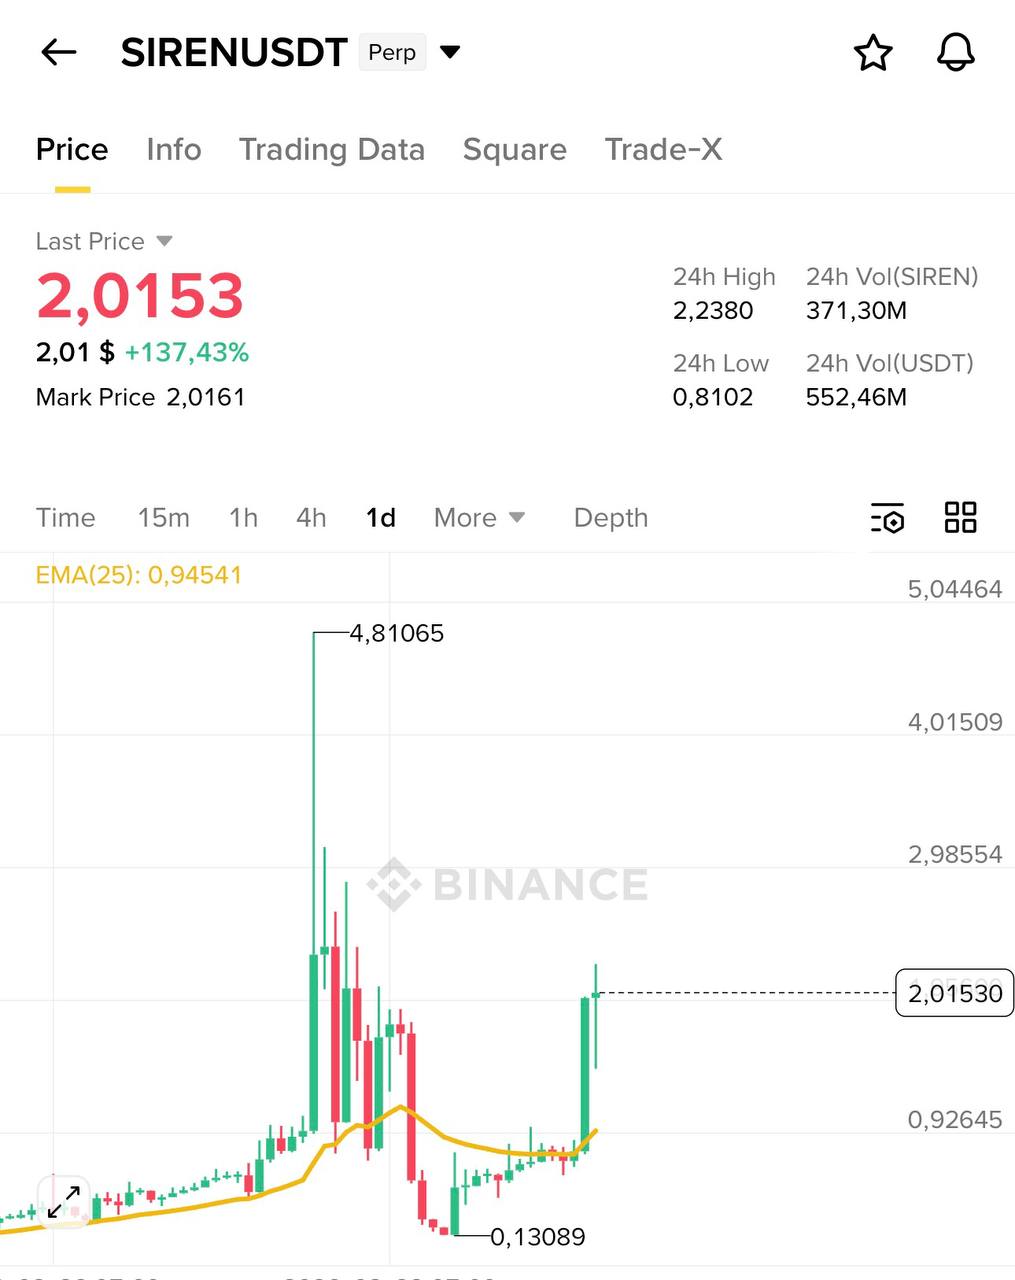Tap the back arrow icon
The height and width of the screenshot is (1280, 1015).
(x=59, y=52)
